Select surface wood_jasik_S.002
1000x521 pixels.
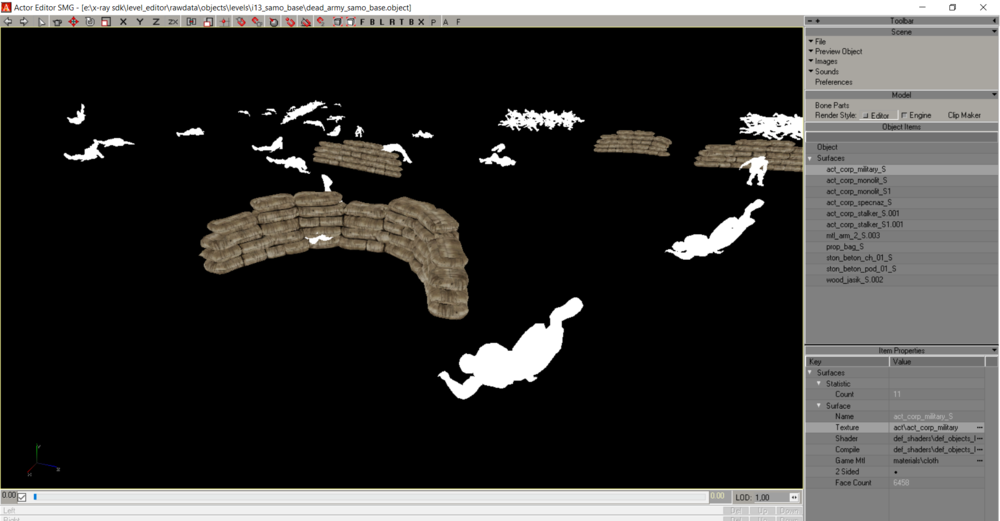[855, 280]
